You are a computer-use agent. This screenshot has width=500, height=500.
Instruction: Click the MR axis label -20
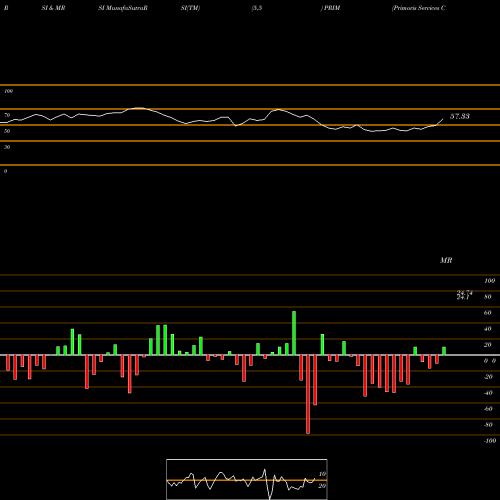pyautogui.click(x=488, y=377)
